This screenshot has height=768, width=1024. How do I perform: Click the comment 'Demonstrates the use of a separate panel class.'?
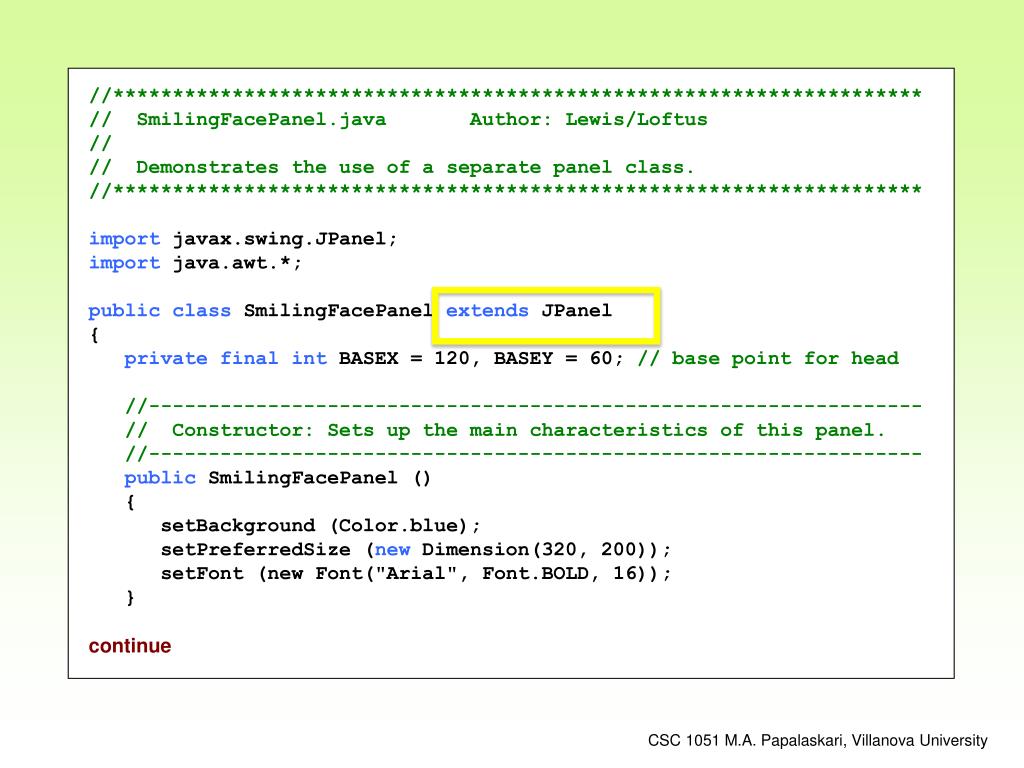click(415, 167)
